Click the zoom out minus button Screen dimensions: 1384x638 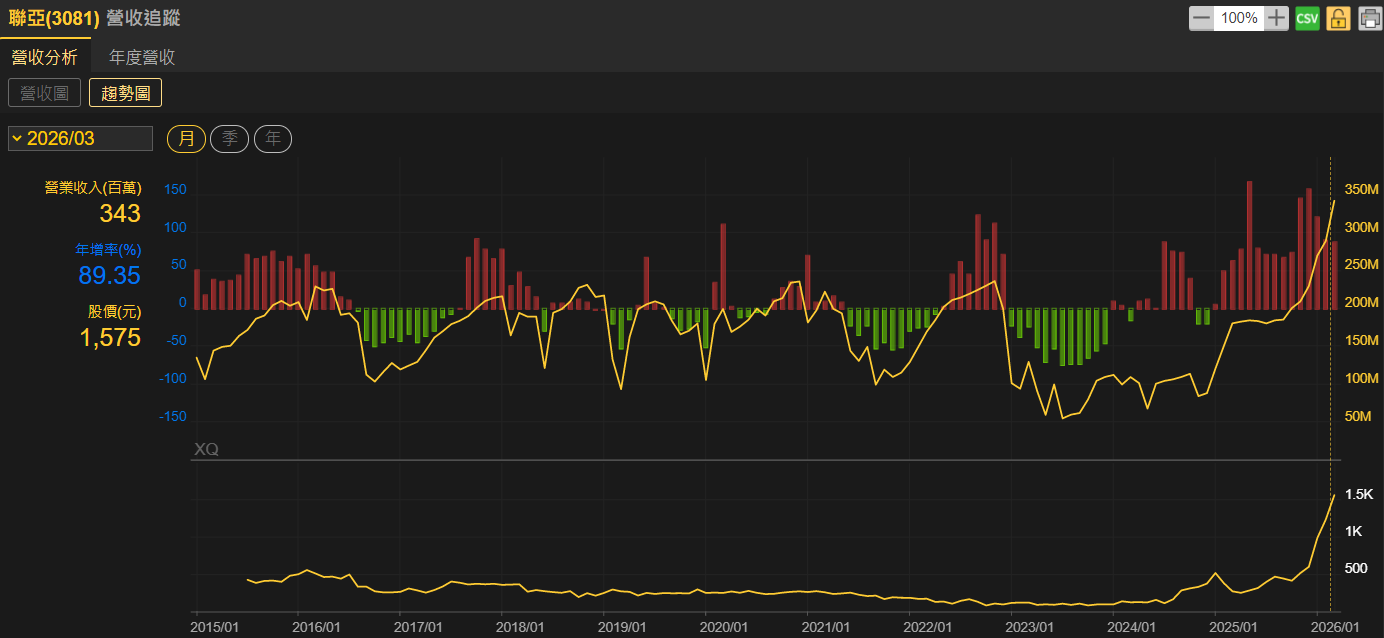point(1201,18)
